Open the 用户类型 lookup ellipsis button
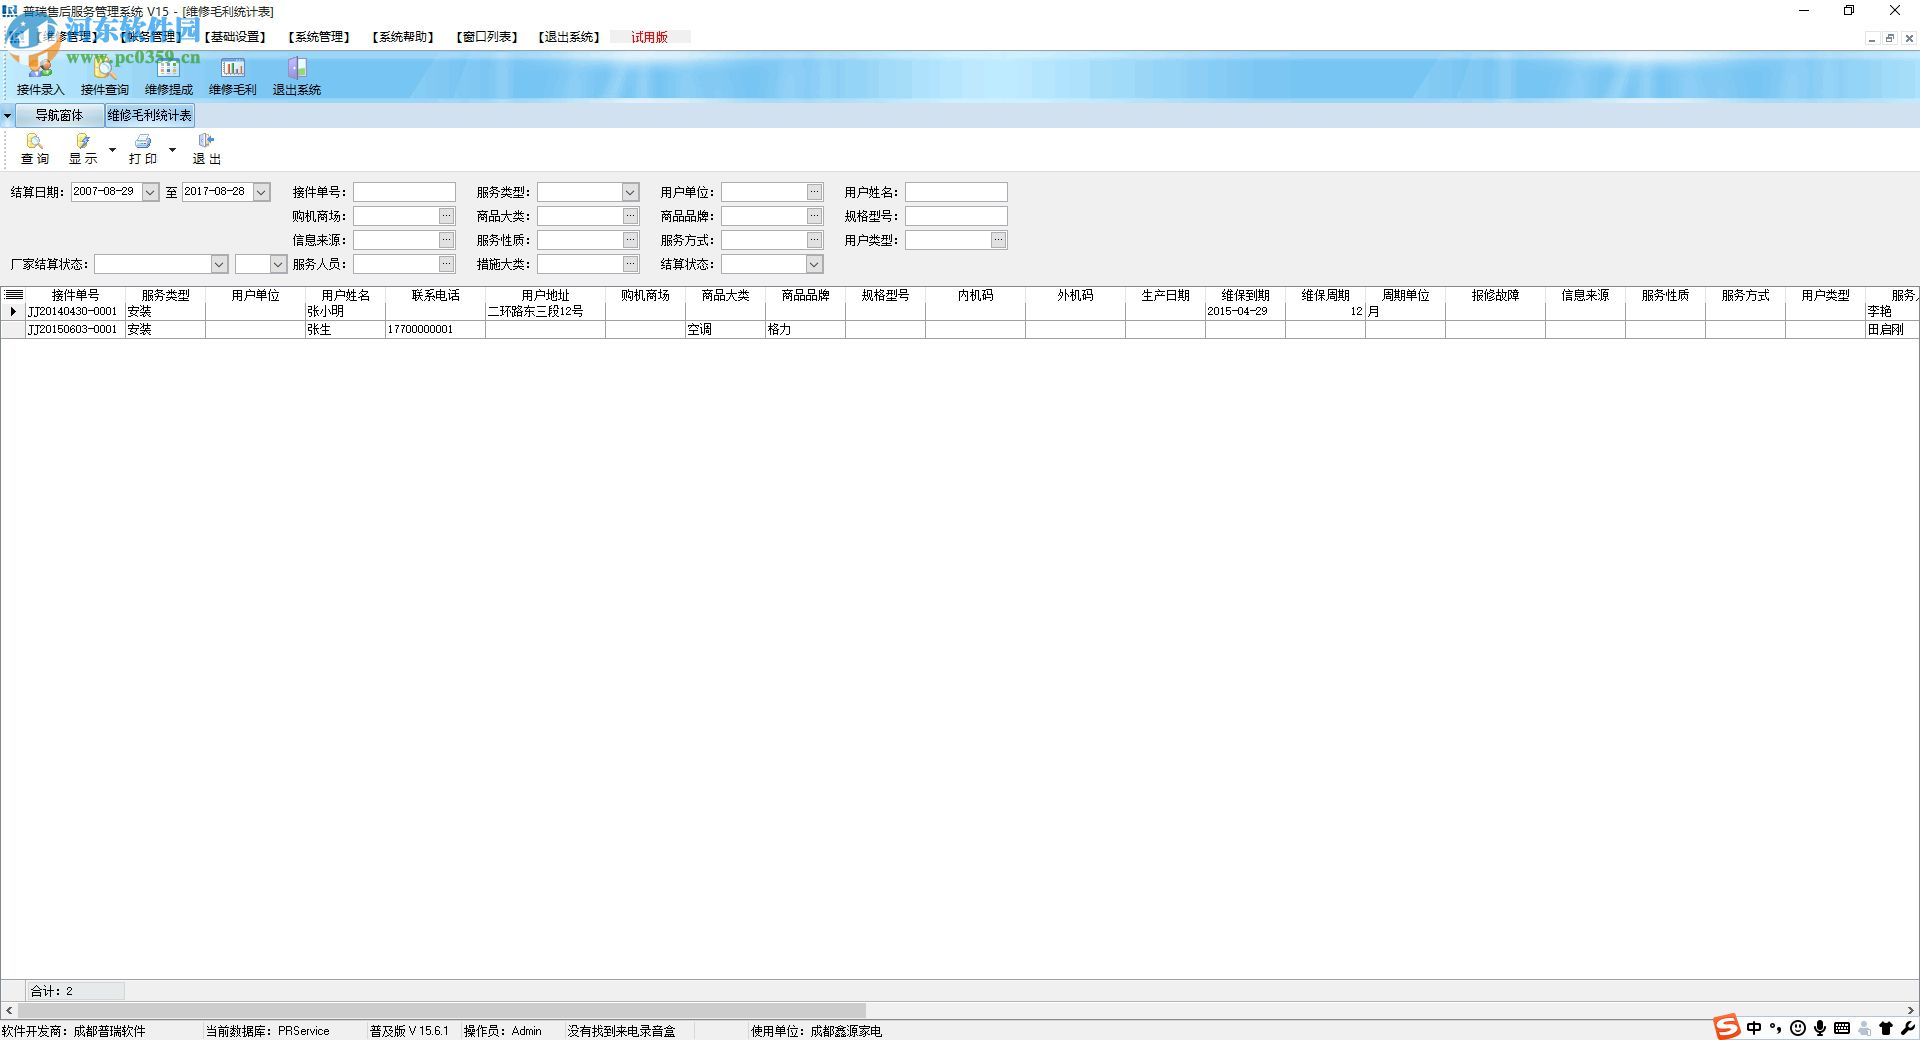The width and height of the screenshot is (1920, 1040). (x=999, y=240)
